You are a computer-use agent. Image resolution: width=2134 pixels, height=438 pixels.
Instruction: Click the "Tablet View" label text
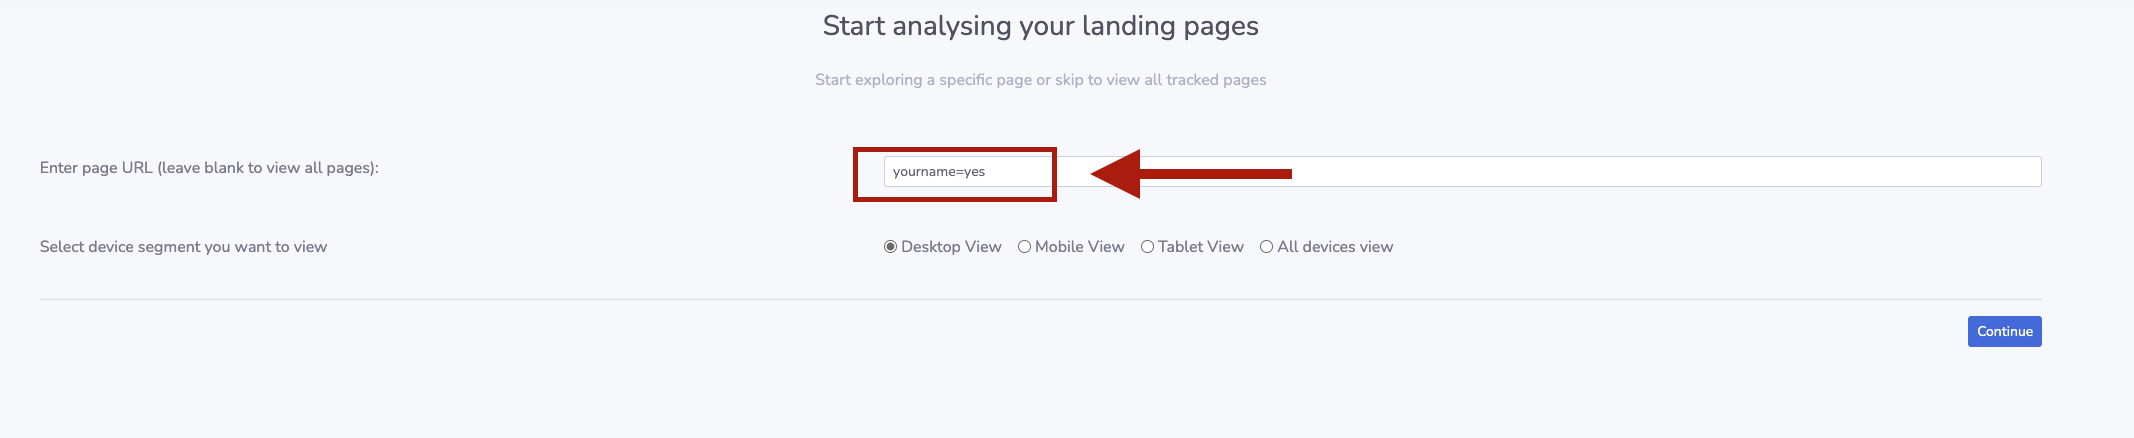(x=1200, y=247)
